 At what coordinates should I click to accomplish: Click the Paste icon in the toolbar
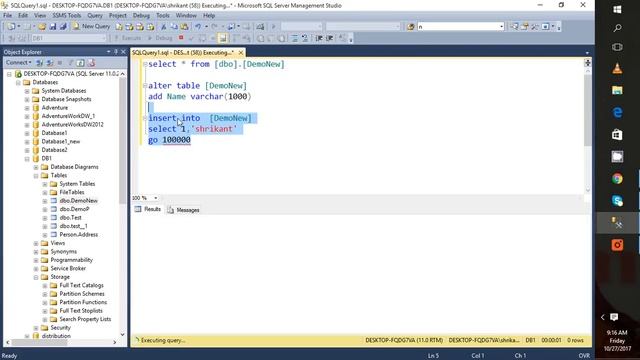coord(184,27)
